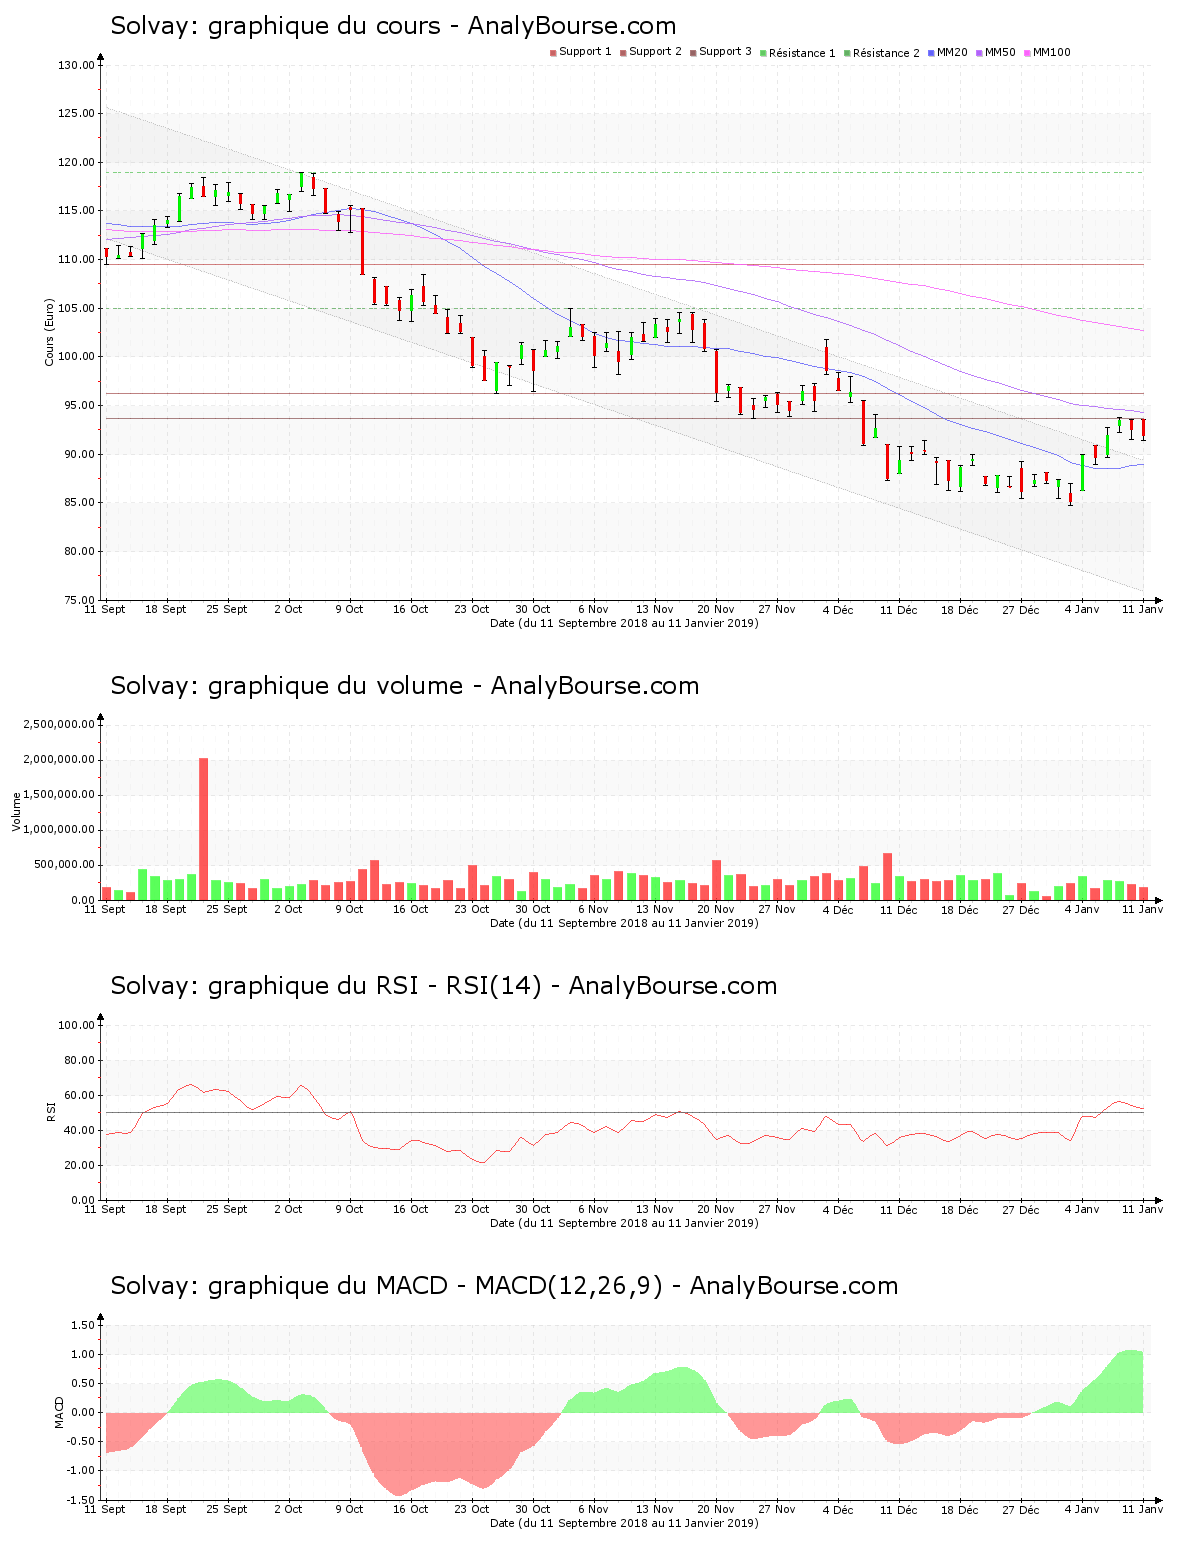Click the 2,000,000.00 volume axis value

click(60, 760)
